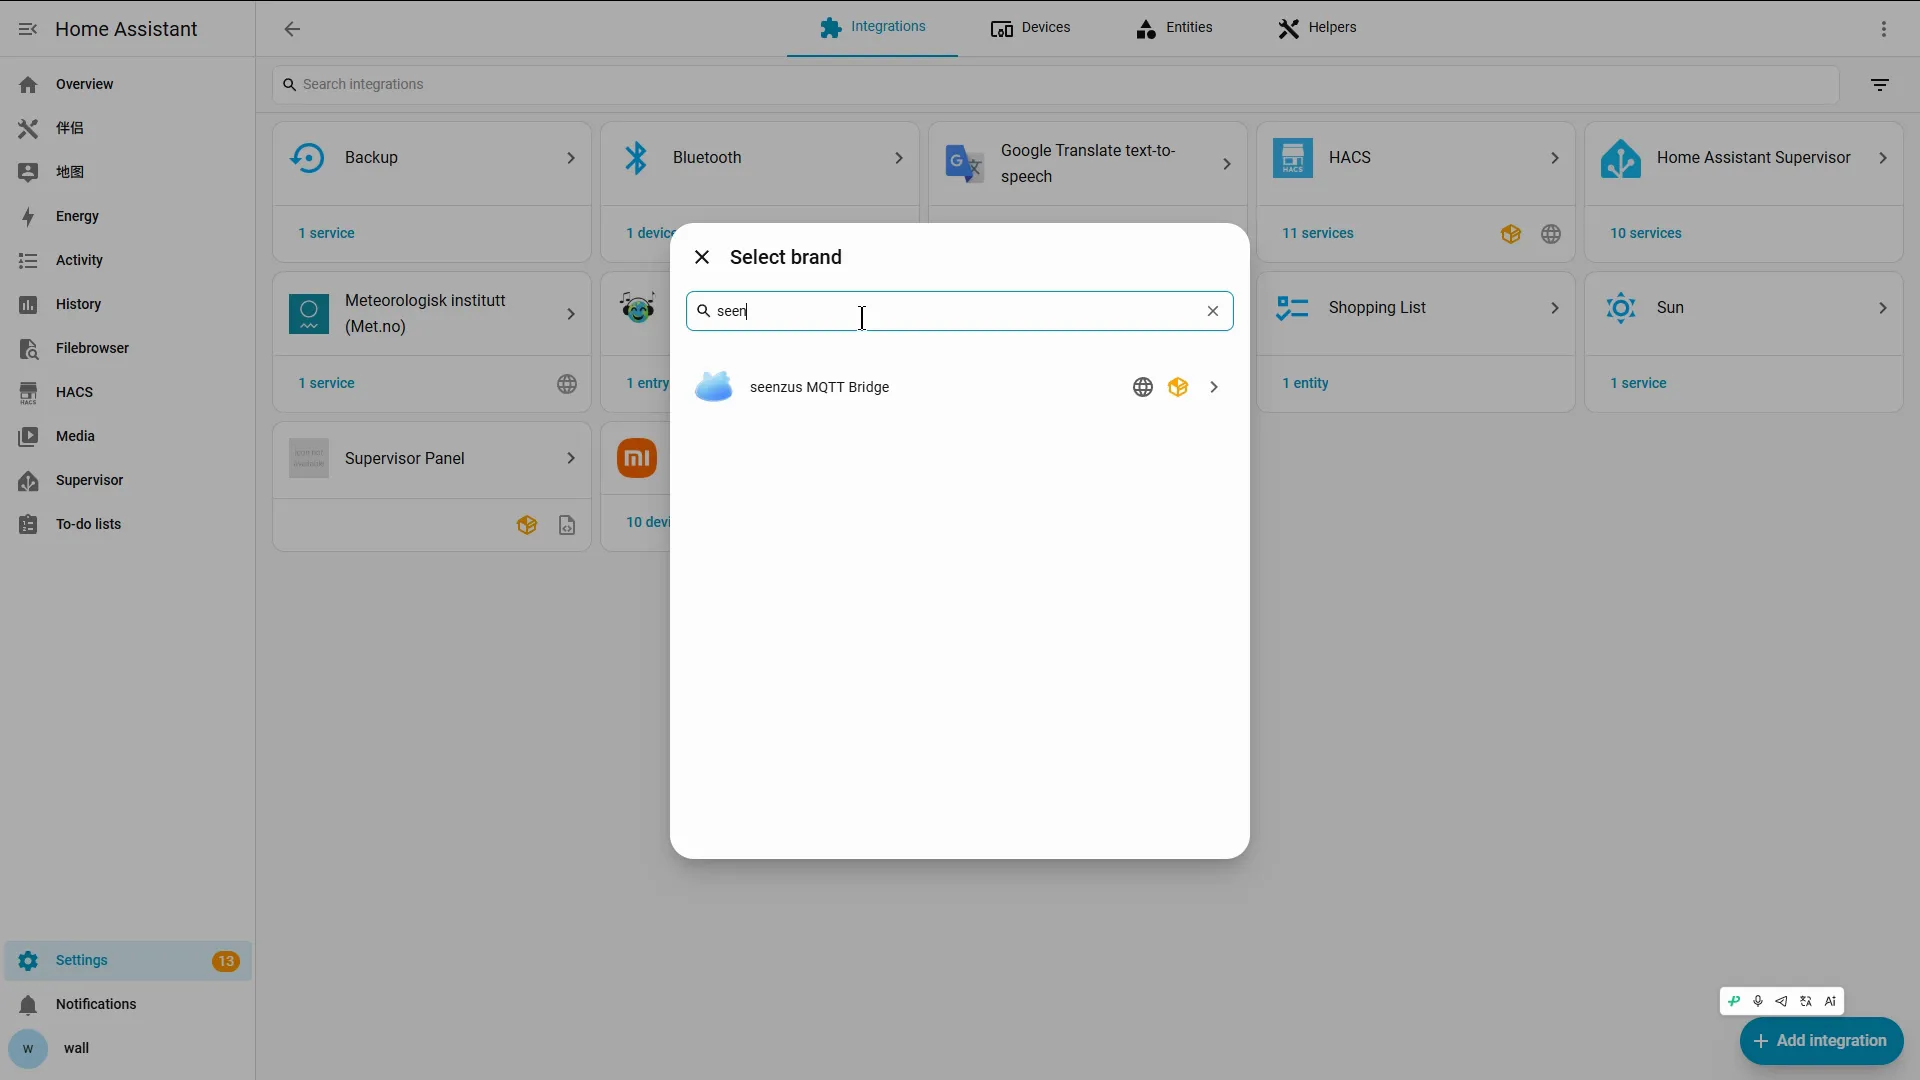Expand the Bluetooth integration card chevron

click(899, 158)
